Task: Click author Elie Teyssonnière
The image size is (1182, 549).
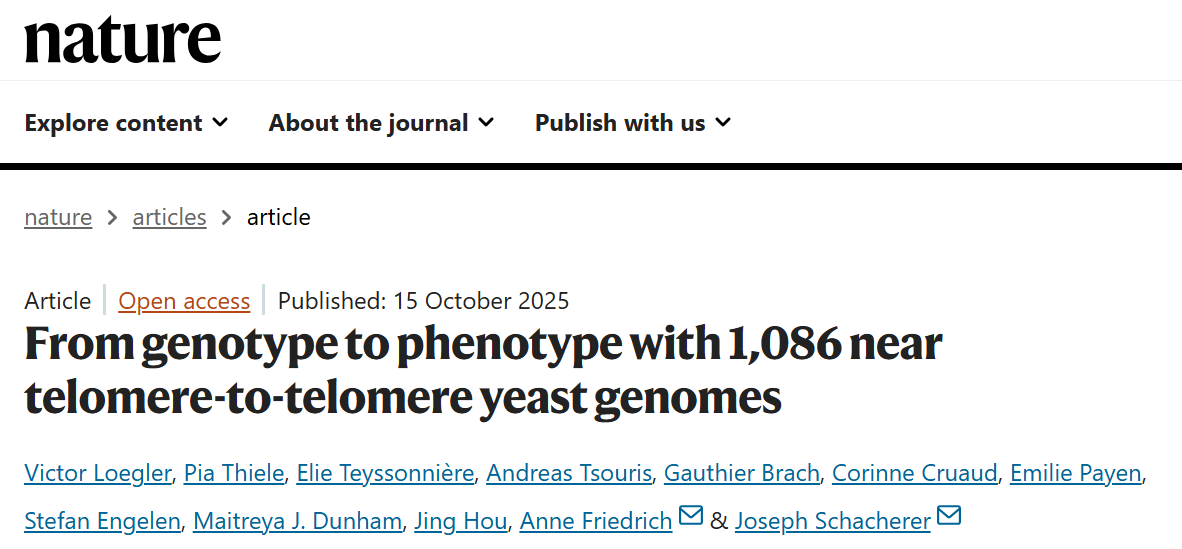Action: click(x=385, y=473)
